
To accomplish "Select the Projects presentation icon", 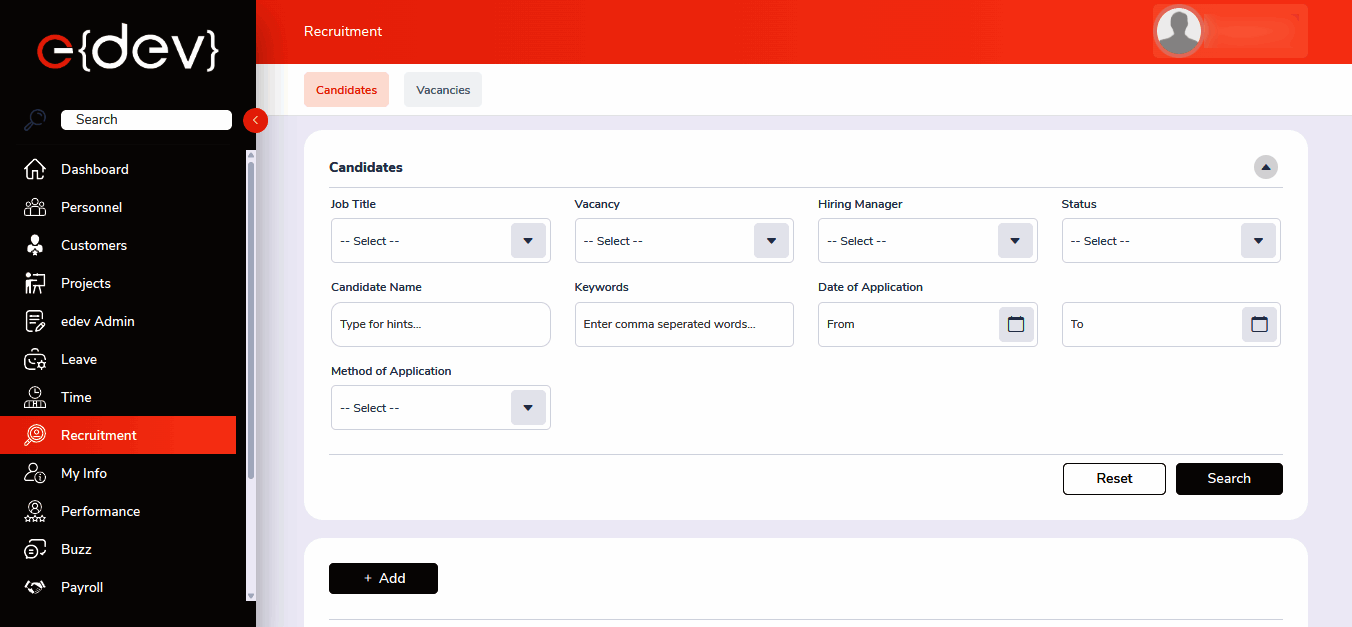I will coord(35,284).
